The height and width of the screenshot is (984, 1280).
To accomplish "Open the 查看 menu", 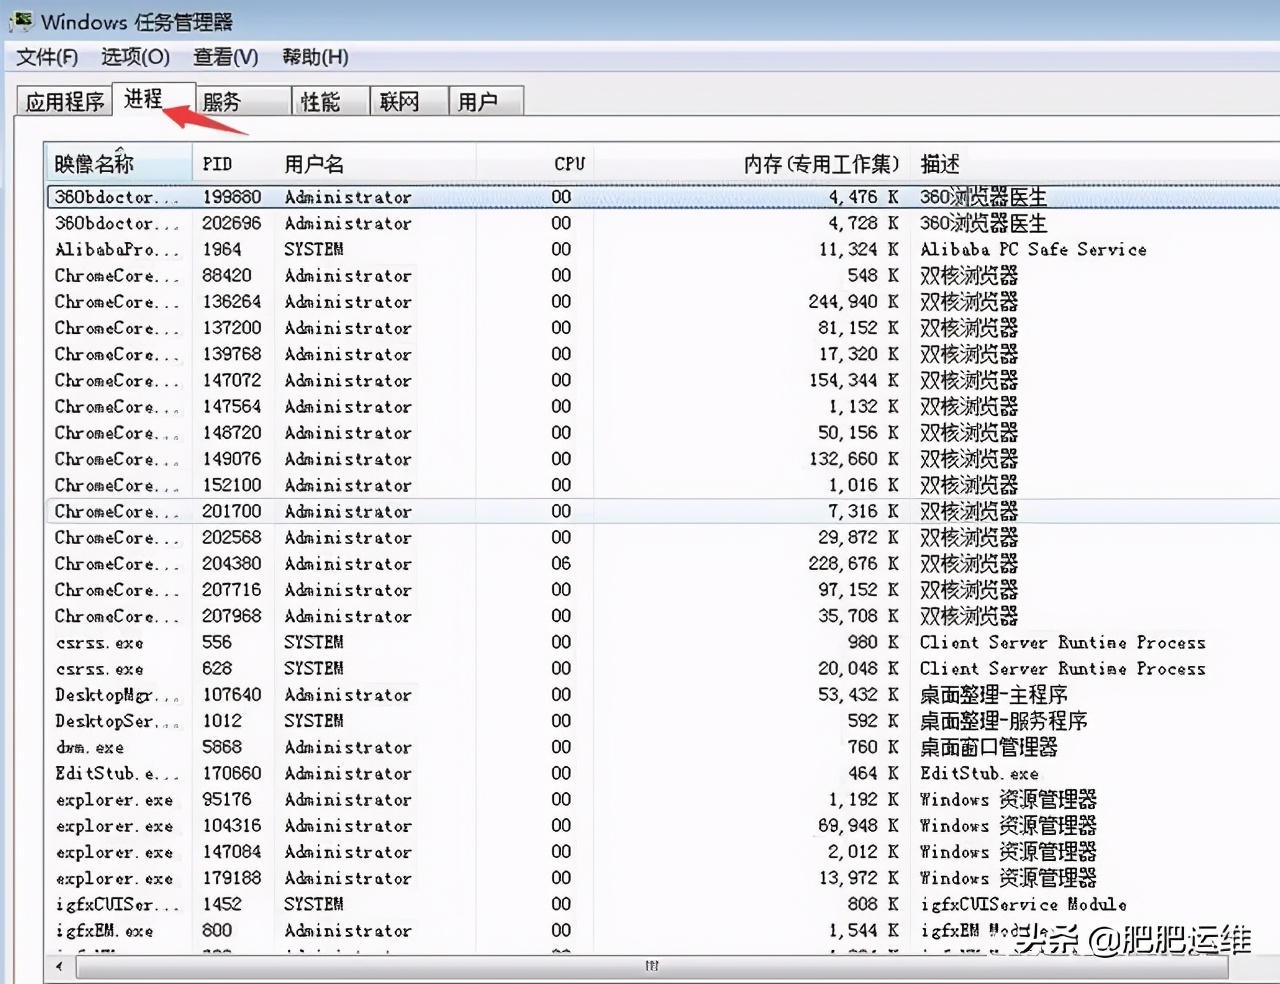I will click(225, 57).
